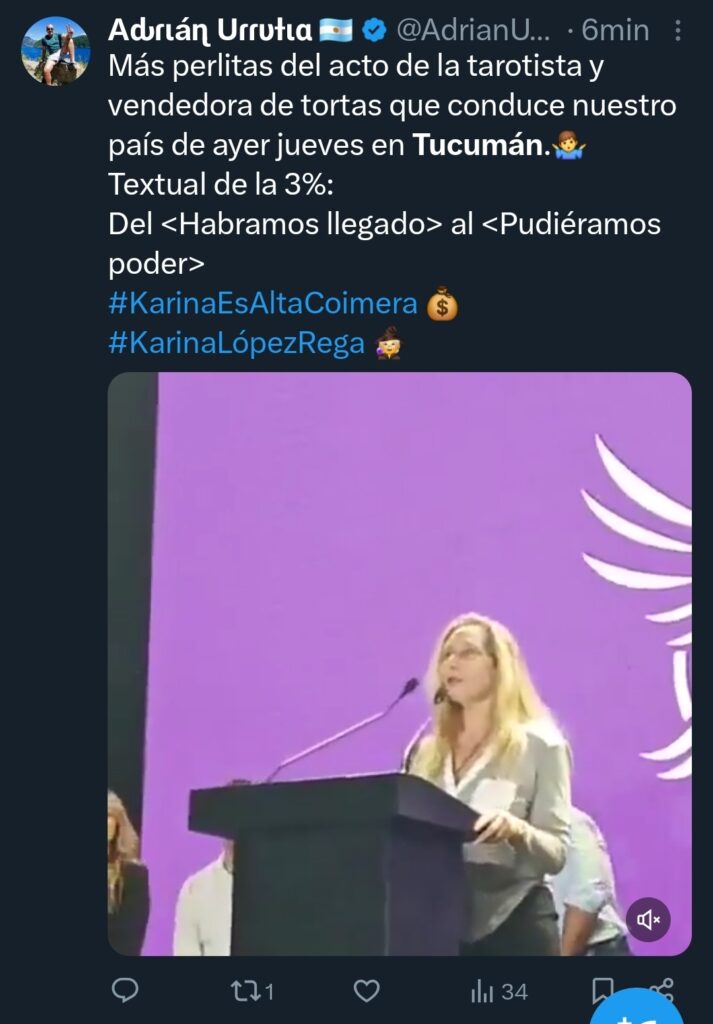
Task: Tap the retweet count number 1
Action: [x=268, y=993]
